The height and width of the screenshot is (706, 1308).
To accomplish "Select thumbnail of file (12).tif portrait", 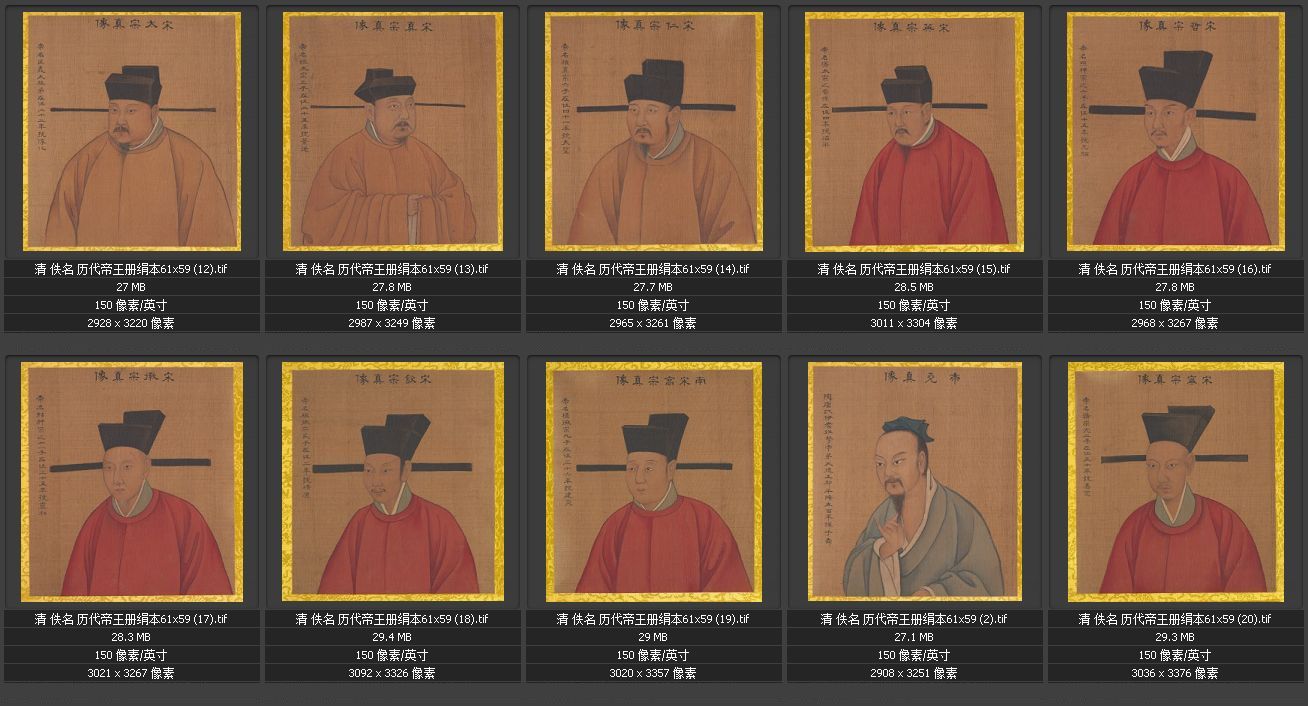I will [x=132, y=131].
